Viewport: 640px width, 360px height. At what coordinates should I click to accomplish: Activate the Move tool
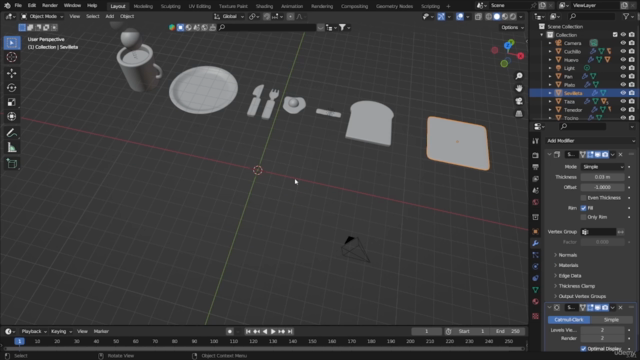[11, 73]
